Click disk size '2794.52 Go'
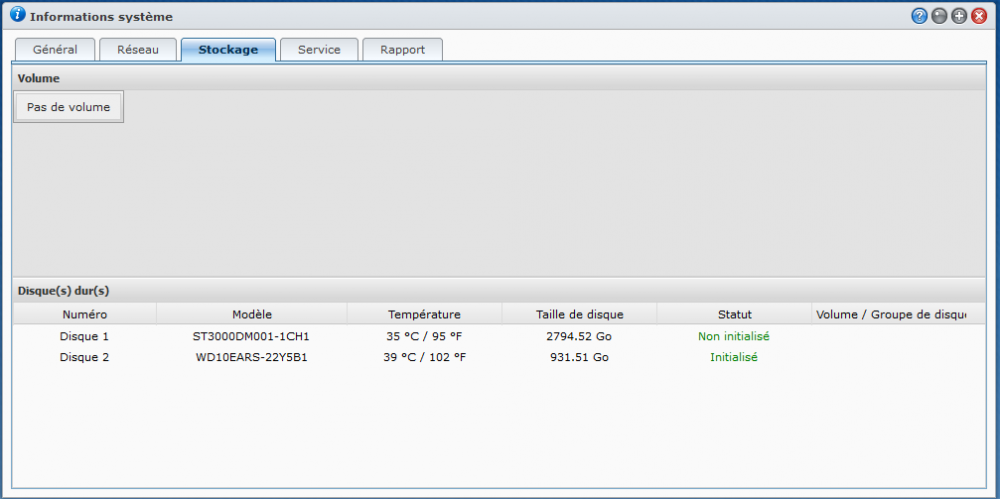The width and height of the screenshot is (1000, 499). [x=579, y=336]
